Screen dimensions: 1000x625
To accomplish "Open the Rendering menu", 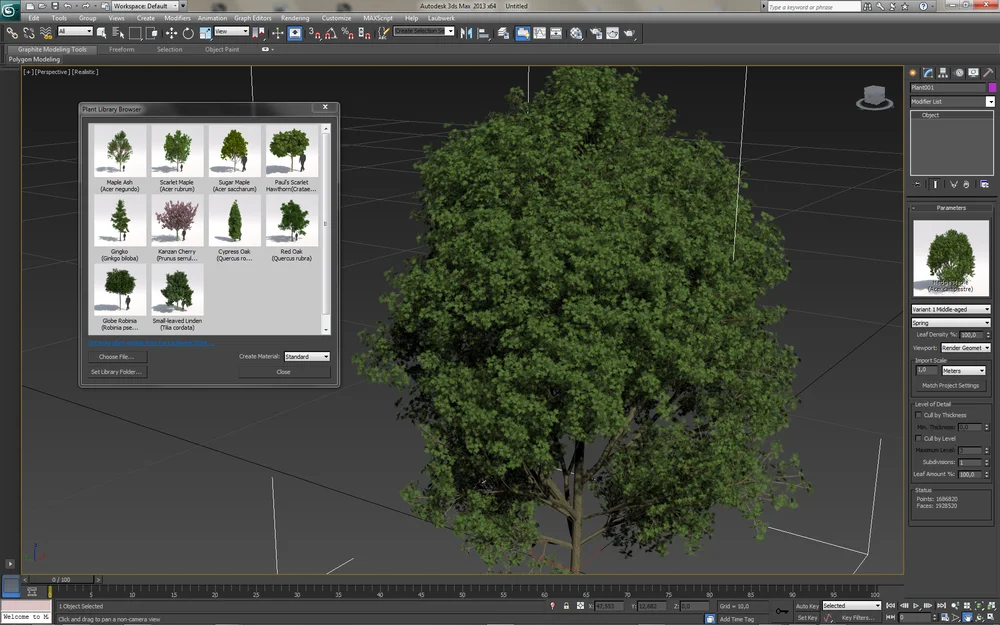I will click(295, 18).
